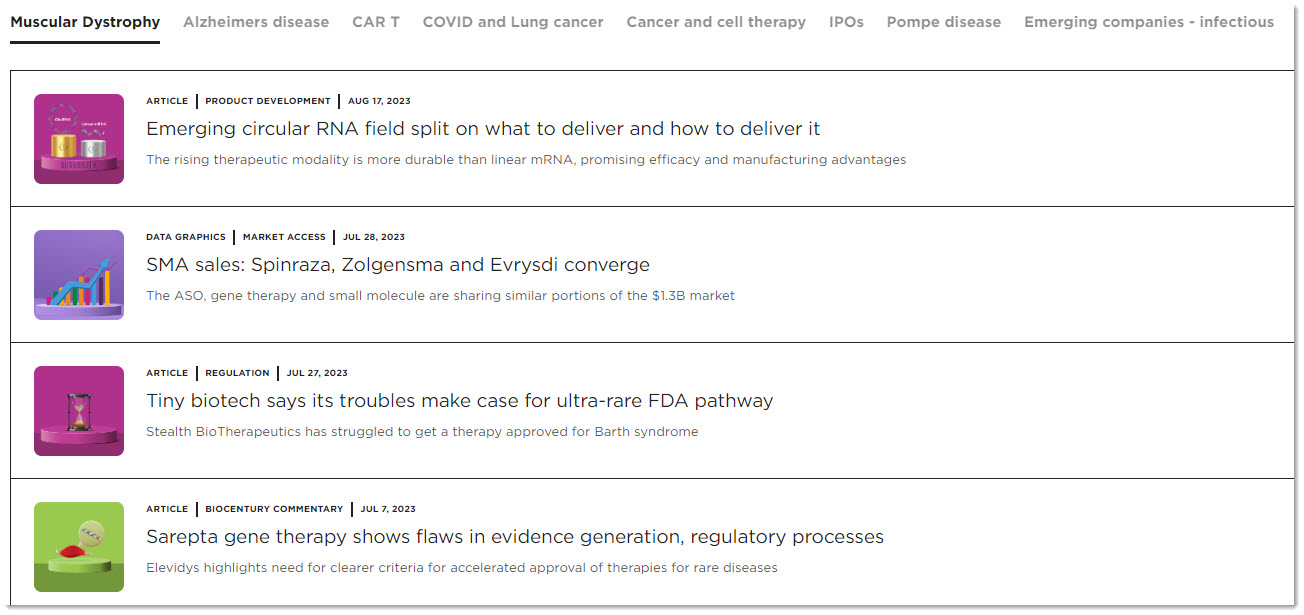This screenshot has height=615, width=1304.
Task: Click the SMA sales bar chart thumbnail
Action: click(79, 275)
